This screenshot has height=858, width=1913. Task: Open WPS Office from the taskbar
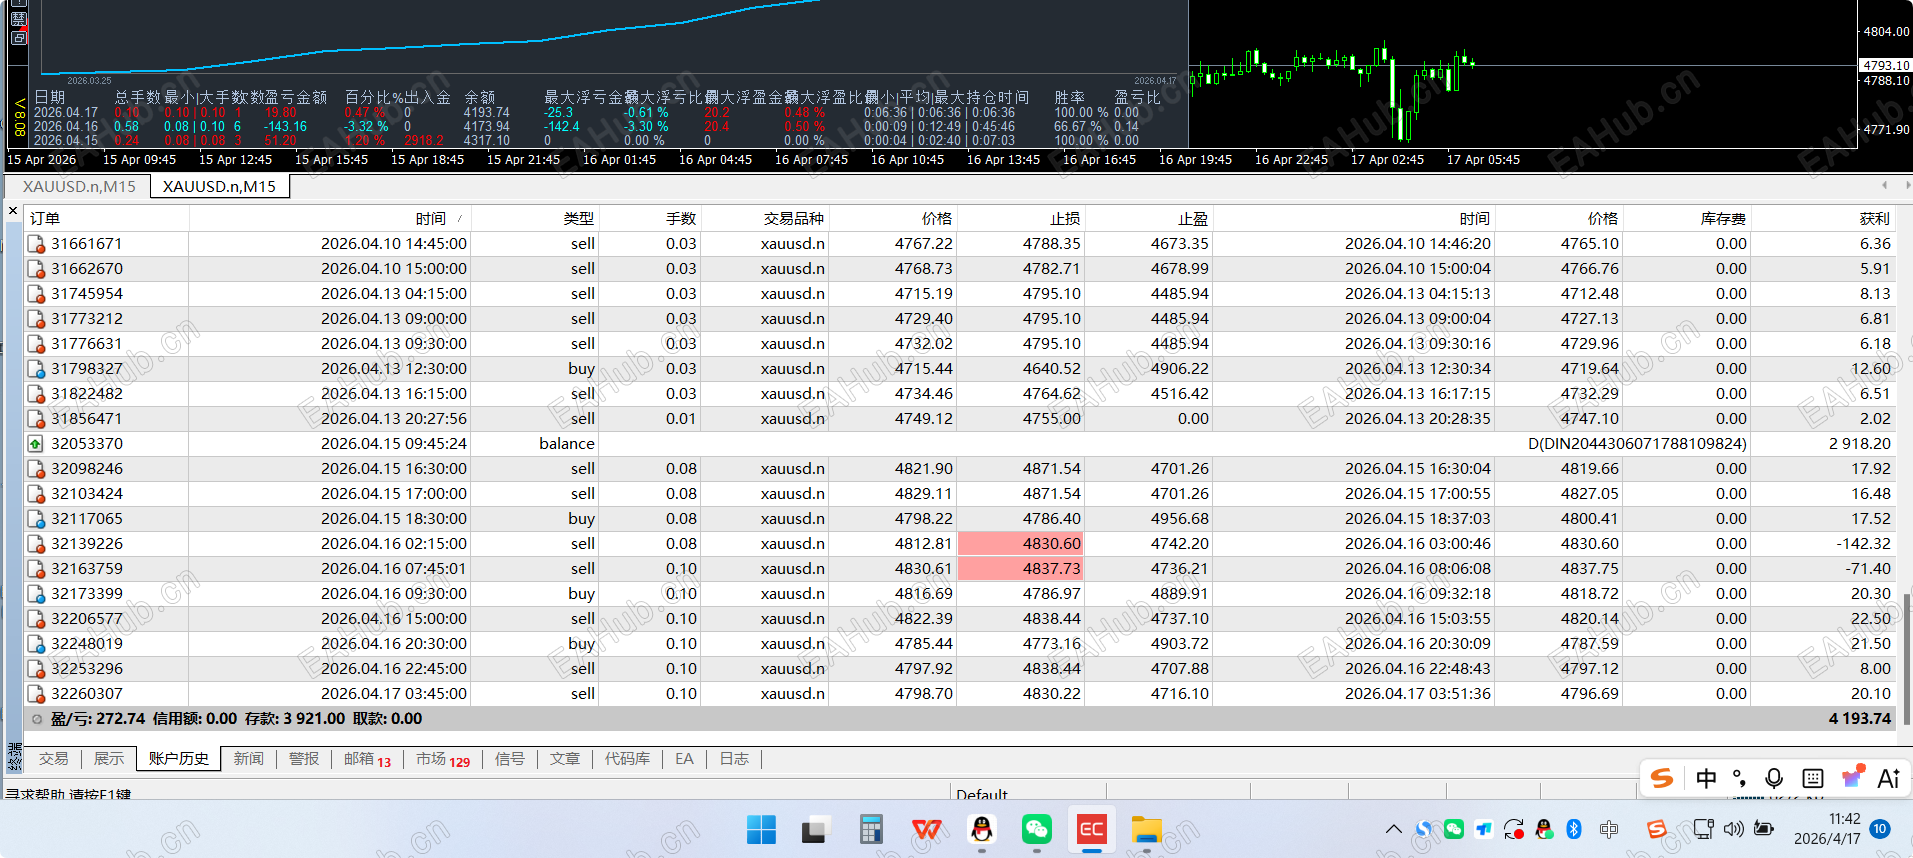tap(927, 829)
